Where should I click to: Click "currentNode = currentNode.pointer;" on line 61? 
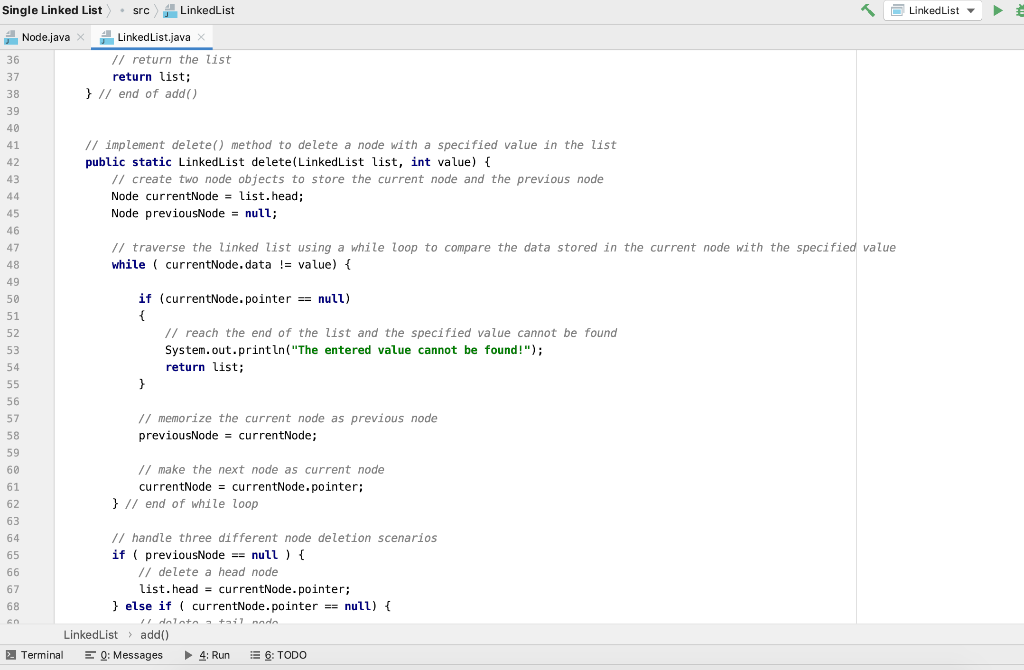point(251,487)
